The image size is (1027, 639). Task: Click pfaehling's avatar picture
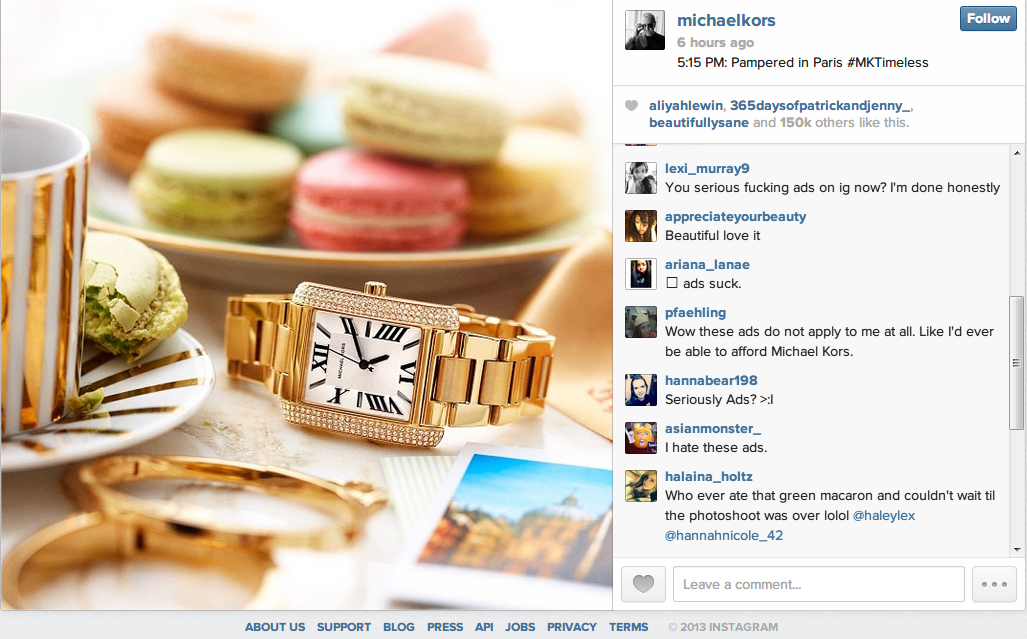coord(641,322)
